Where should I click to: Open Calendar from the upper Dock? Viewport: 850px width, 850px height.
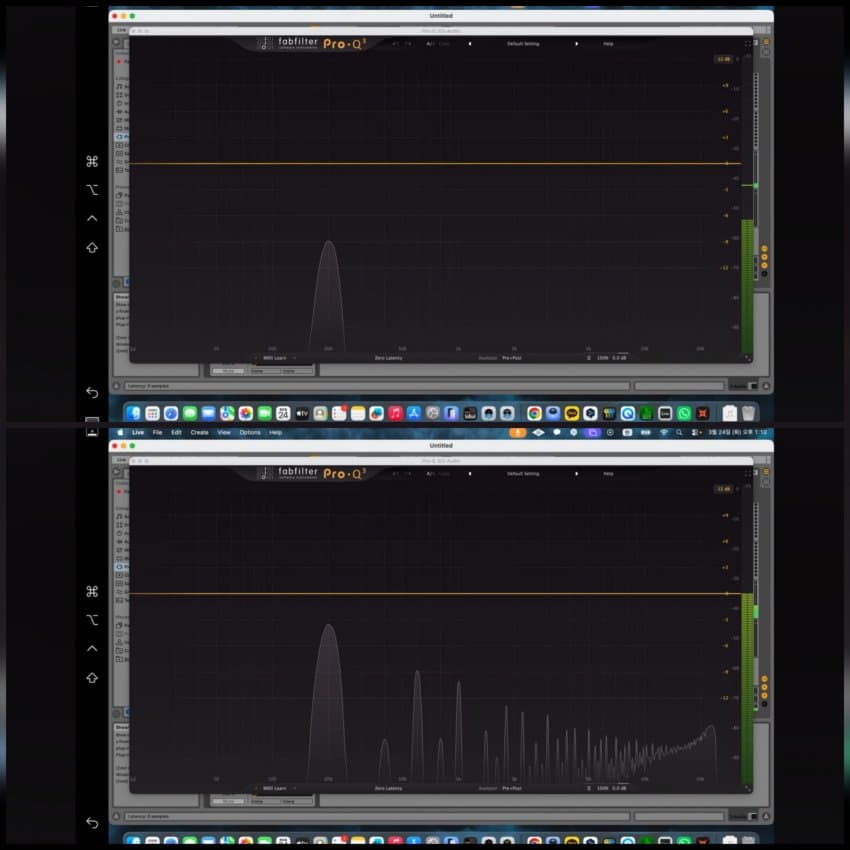[x=283, y=414]
